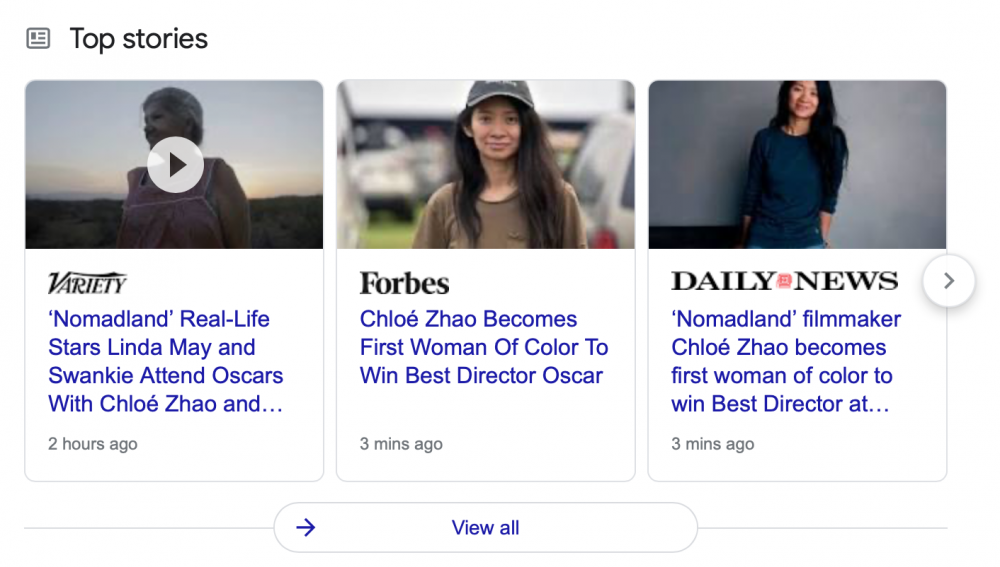Click the arrow icon beside View all
The image size is (1000, 567).
tap(306, 527)
